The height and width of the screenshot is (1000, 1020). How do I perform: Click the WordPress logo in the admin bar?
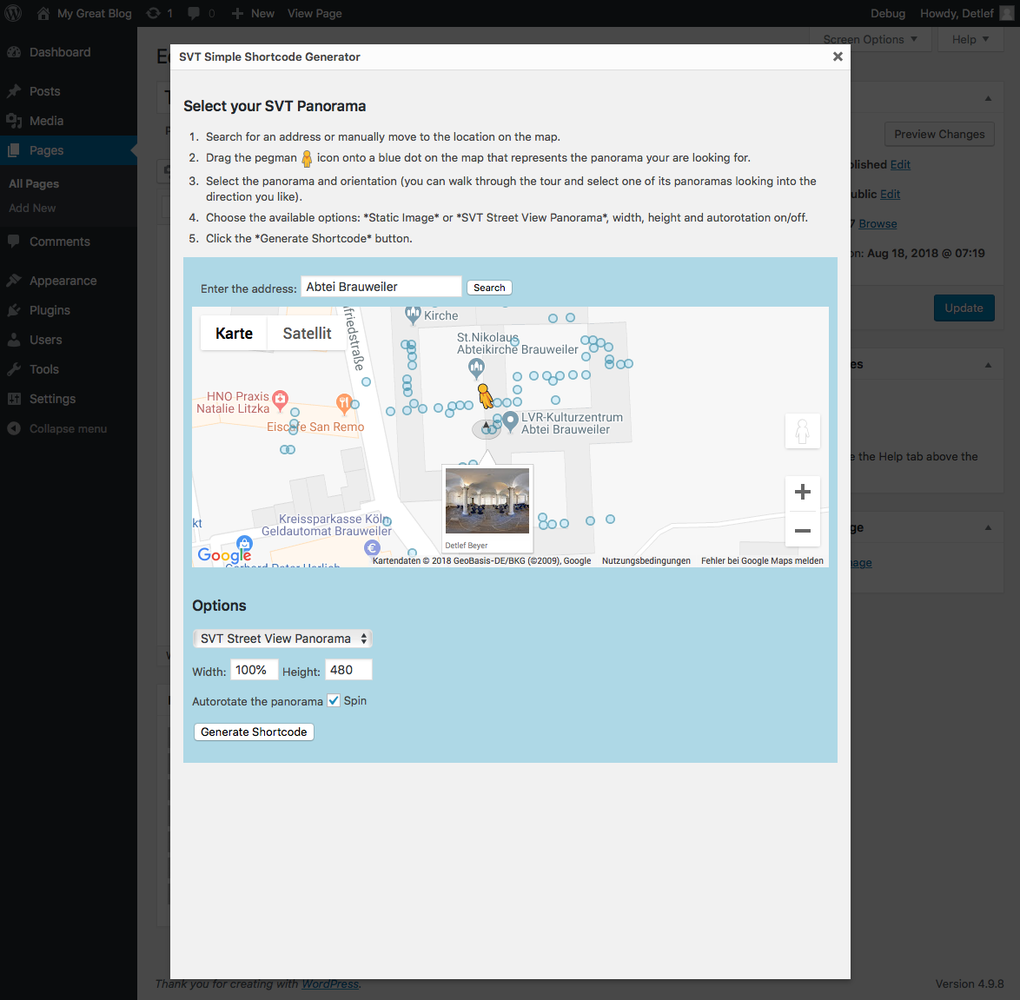[14, 13]
